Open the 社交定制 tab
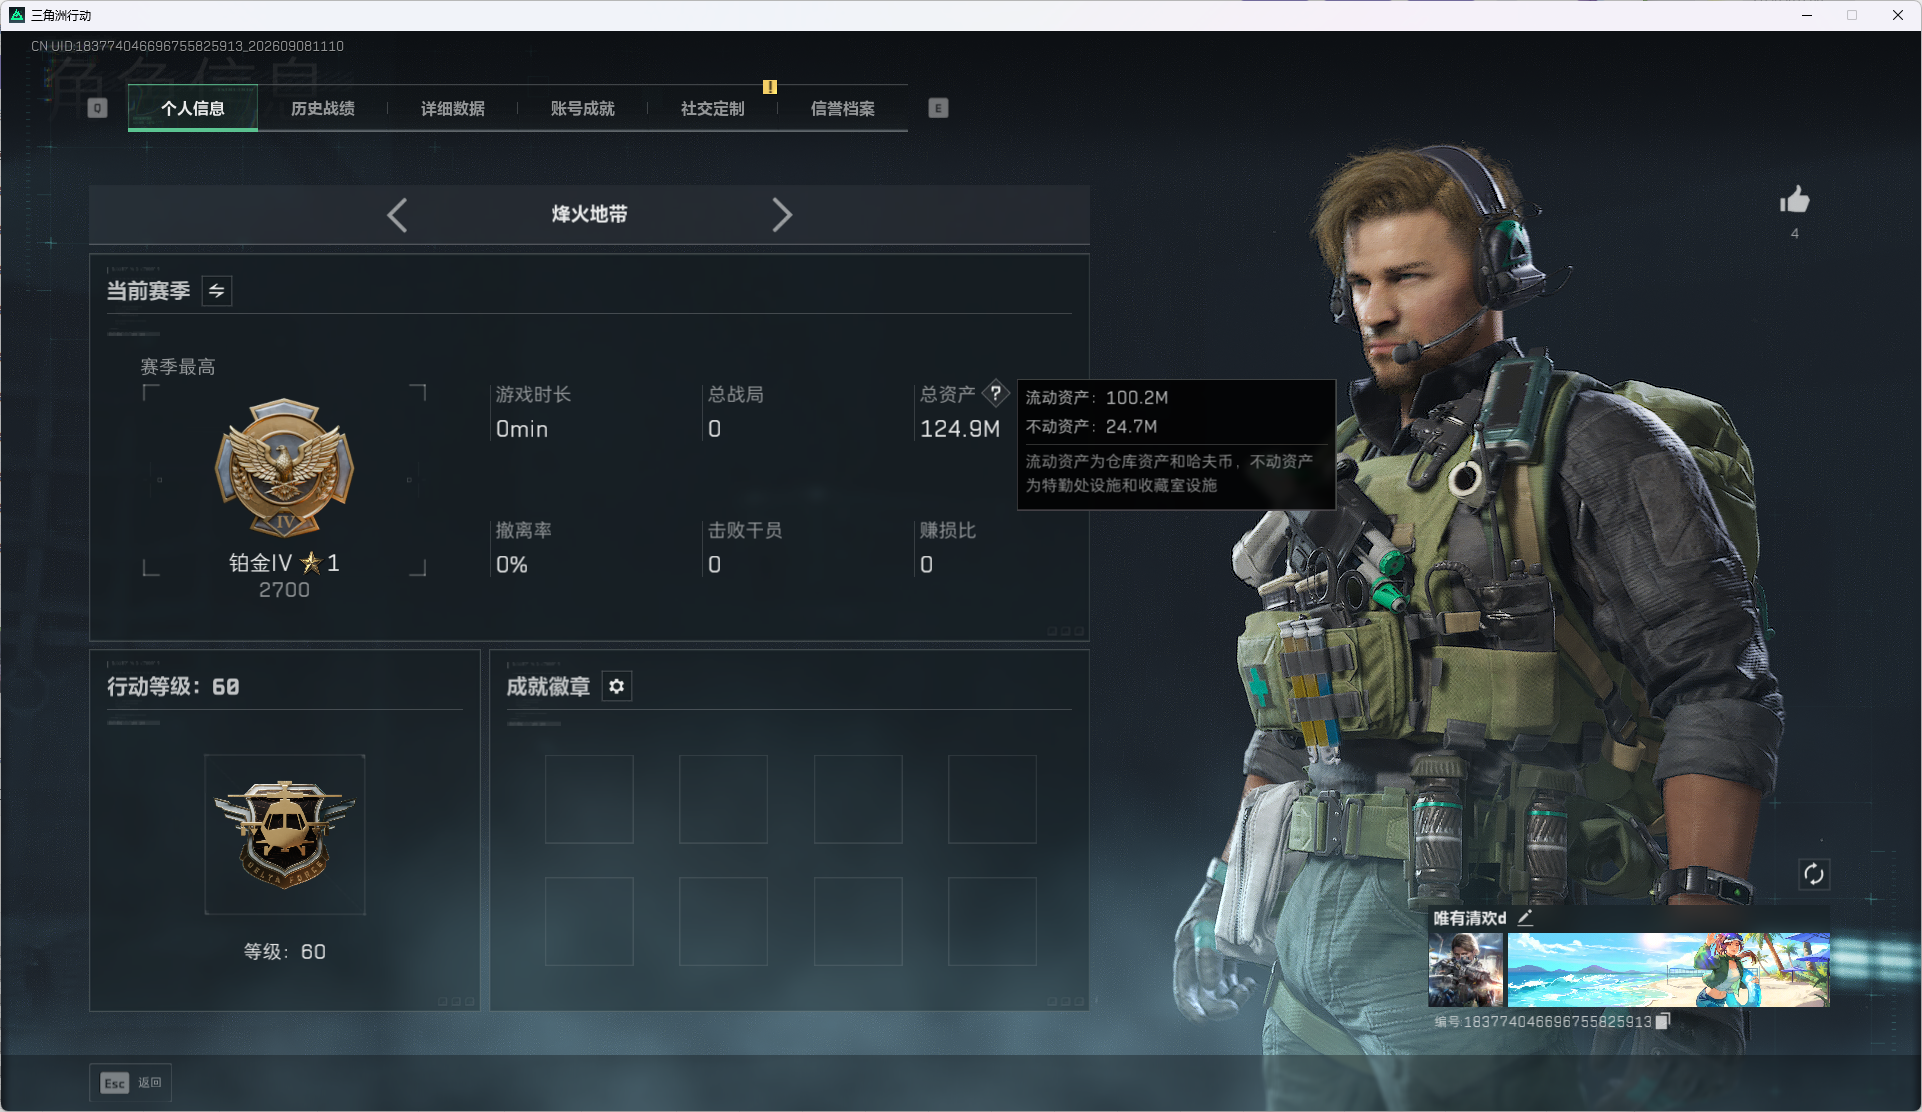This screenshot has height=1112, width=1922. tap(713, 108)
